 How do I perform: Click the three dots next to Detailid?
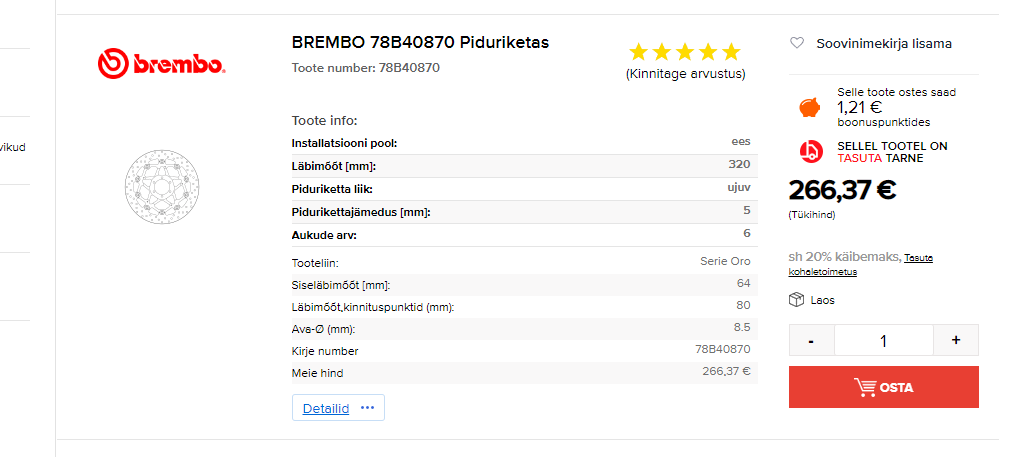(x=367, y=407)
